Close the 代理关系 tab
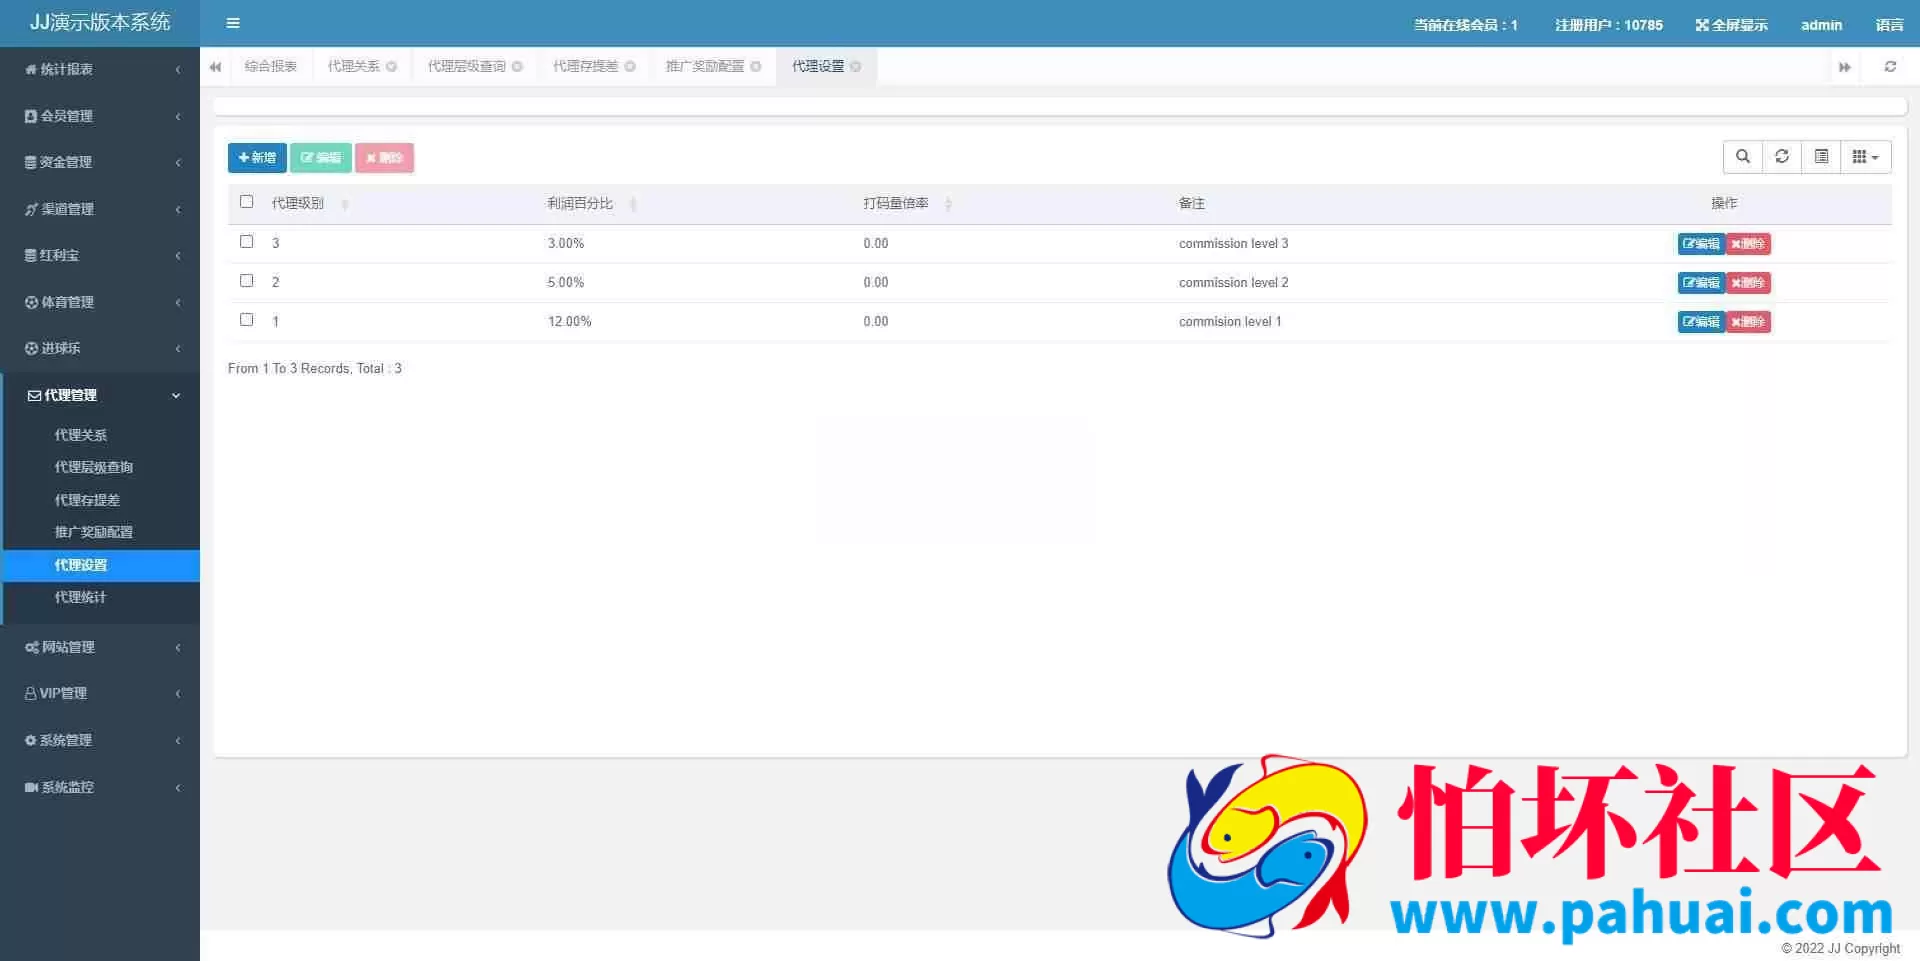 [392, 67]
